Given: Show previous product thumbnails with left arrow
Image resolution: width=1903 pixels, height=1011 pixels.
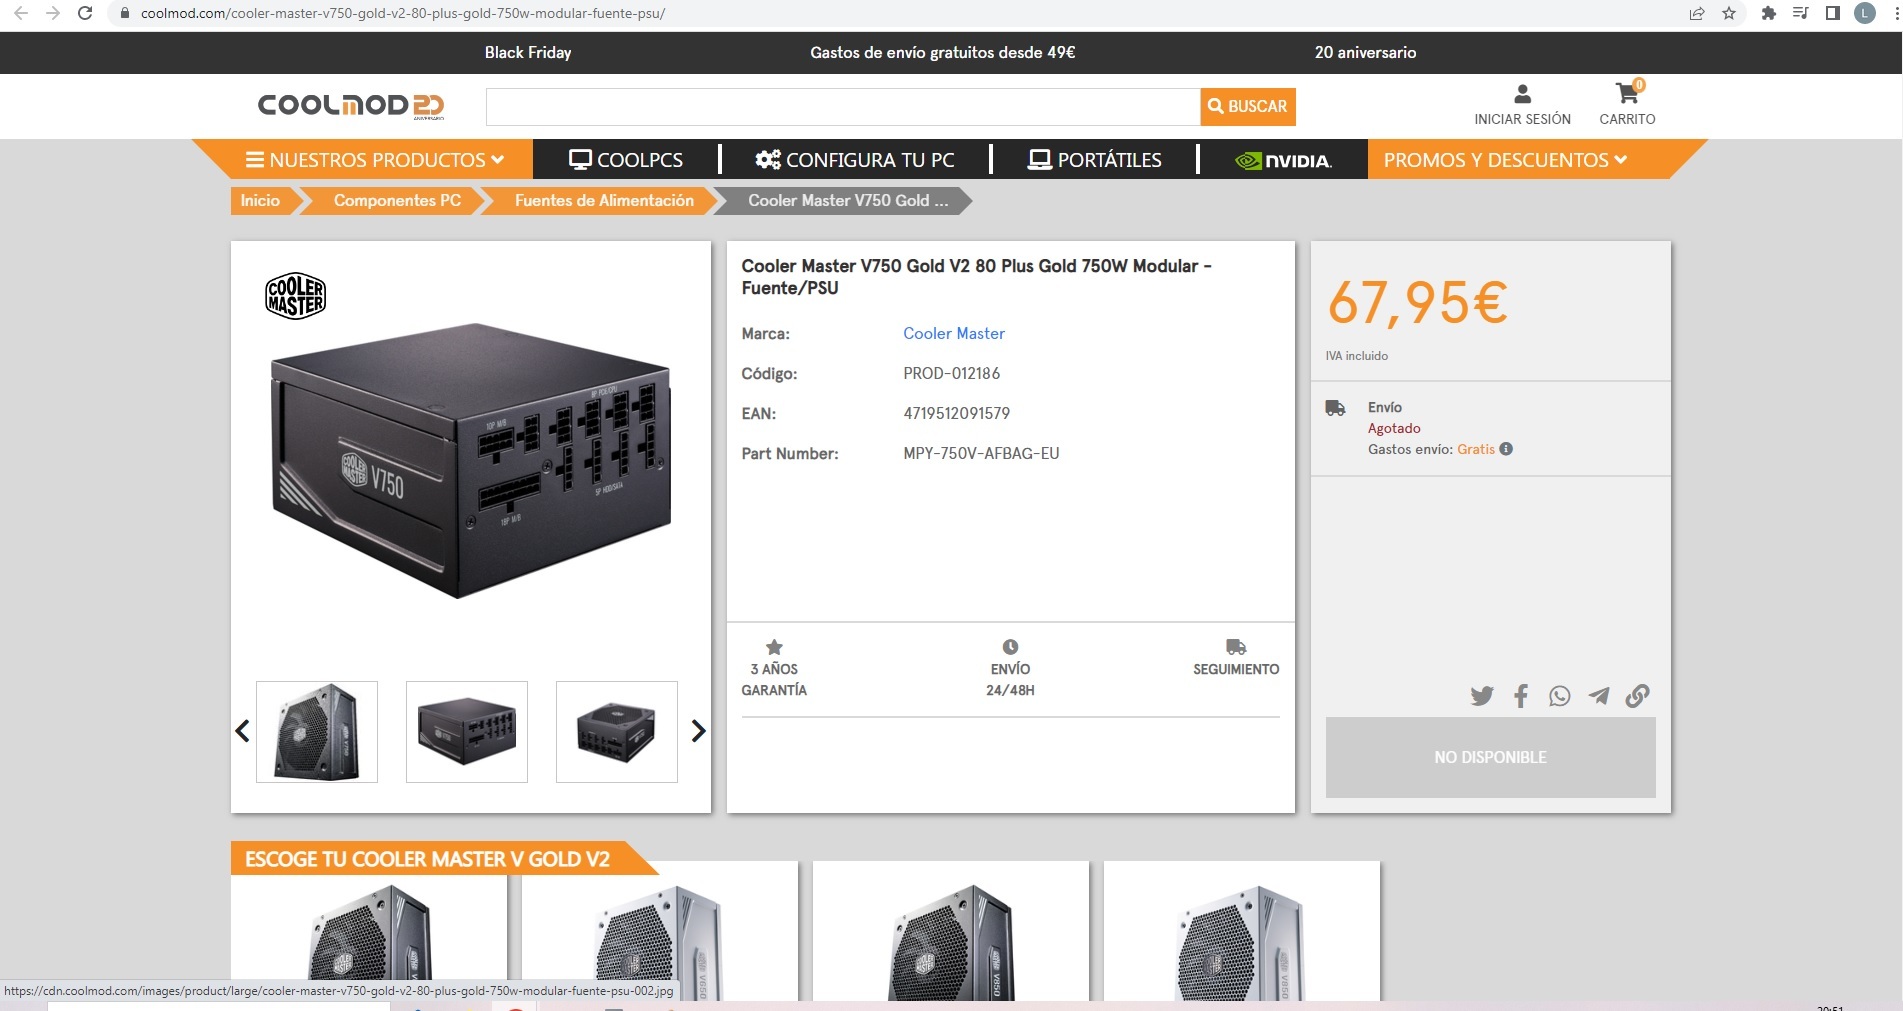Looking at the screenshot, I should click(242, 731).
